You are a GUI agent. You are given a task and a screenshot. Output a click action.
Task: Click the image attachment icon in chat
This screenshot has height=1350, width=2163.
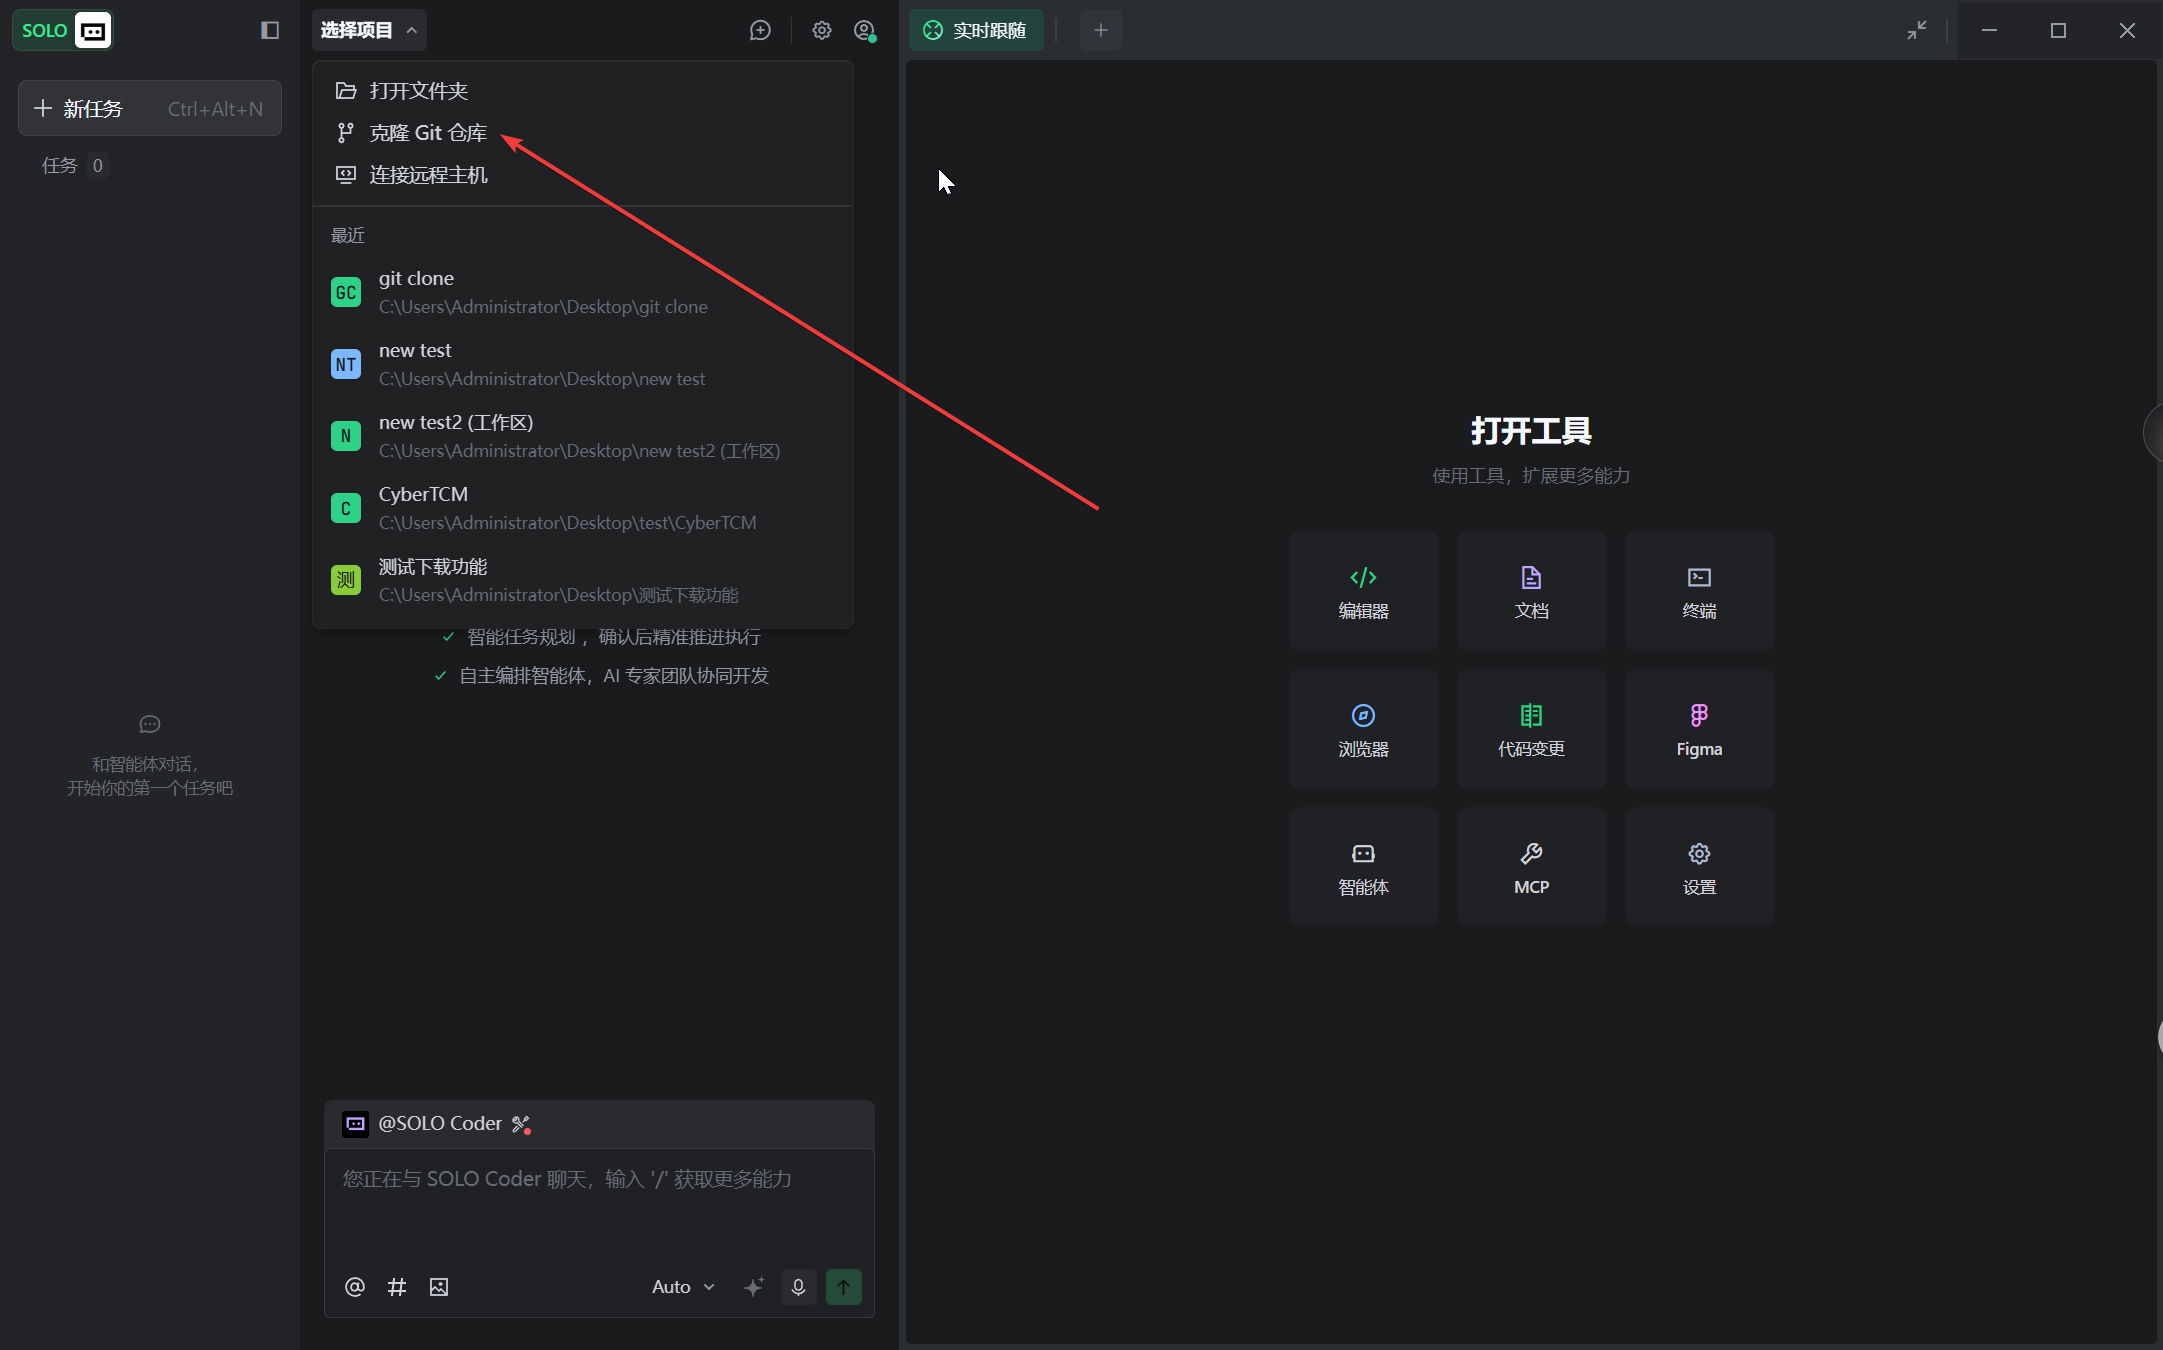439,1287
